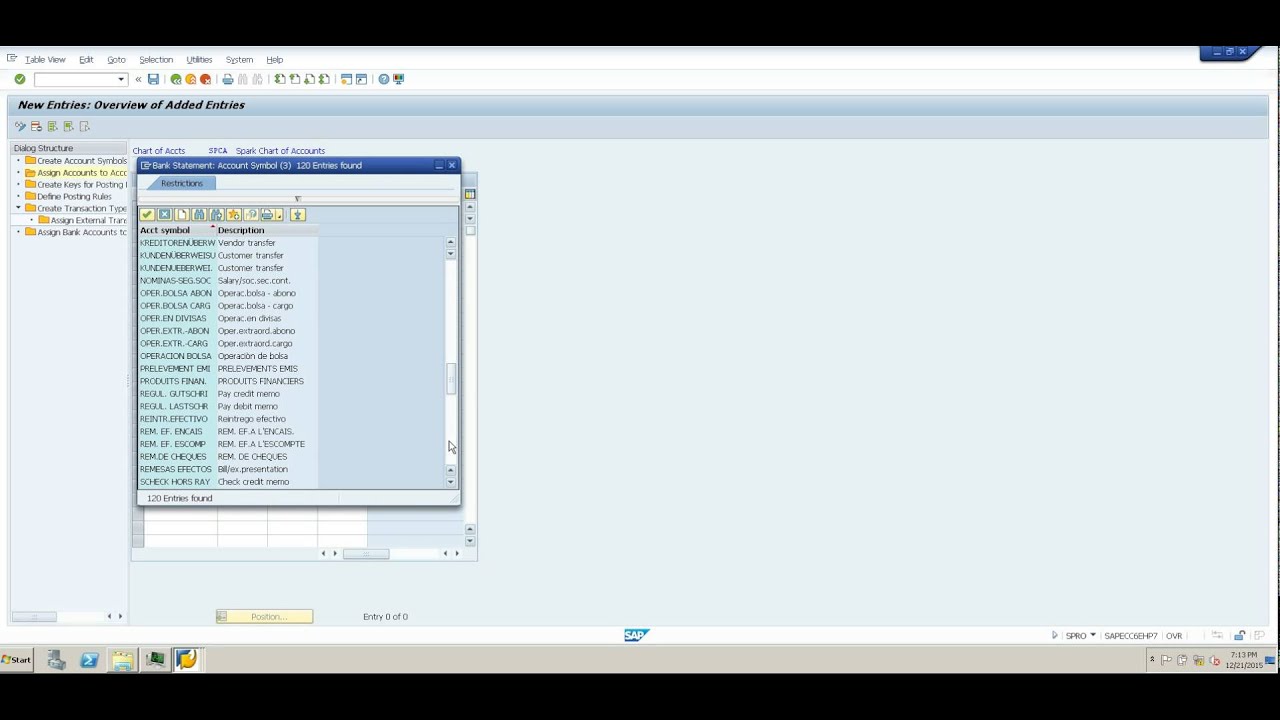Click the Position... button

click(x=264, y=617)
